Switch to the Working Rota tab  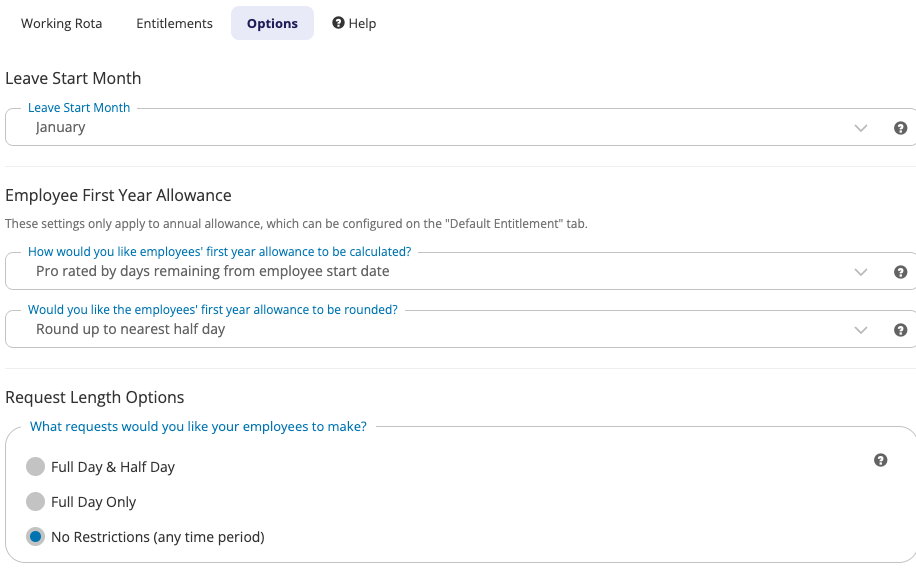pyautogui.click(x=61, y=23)
